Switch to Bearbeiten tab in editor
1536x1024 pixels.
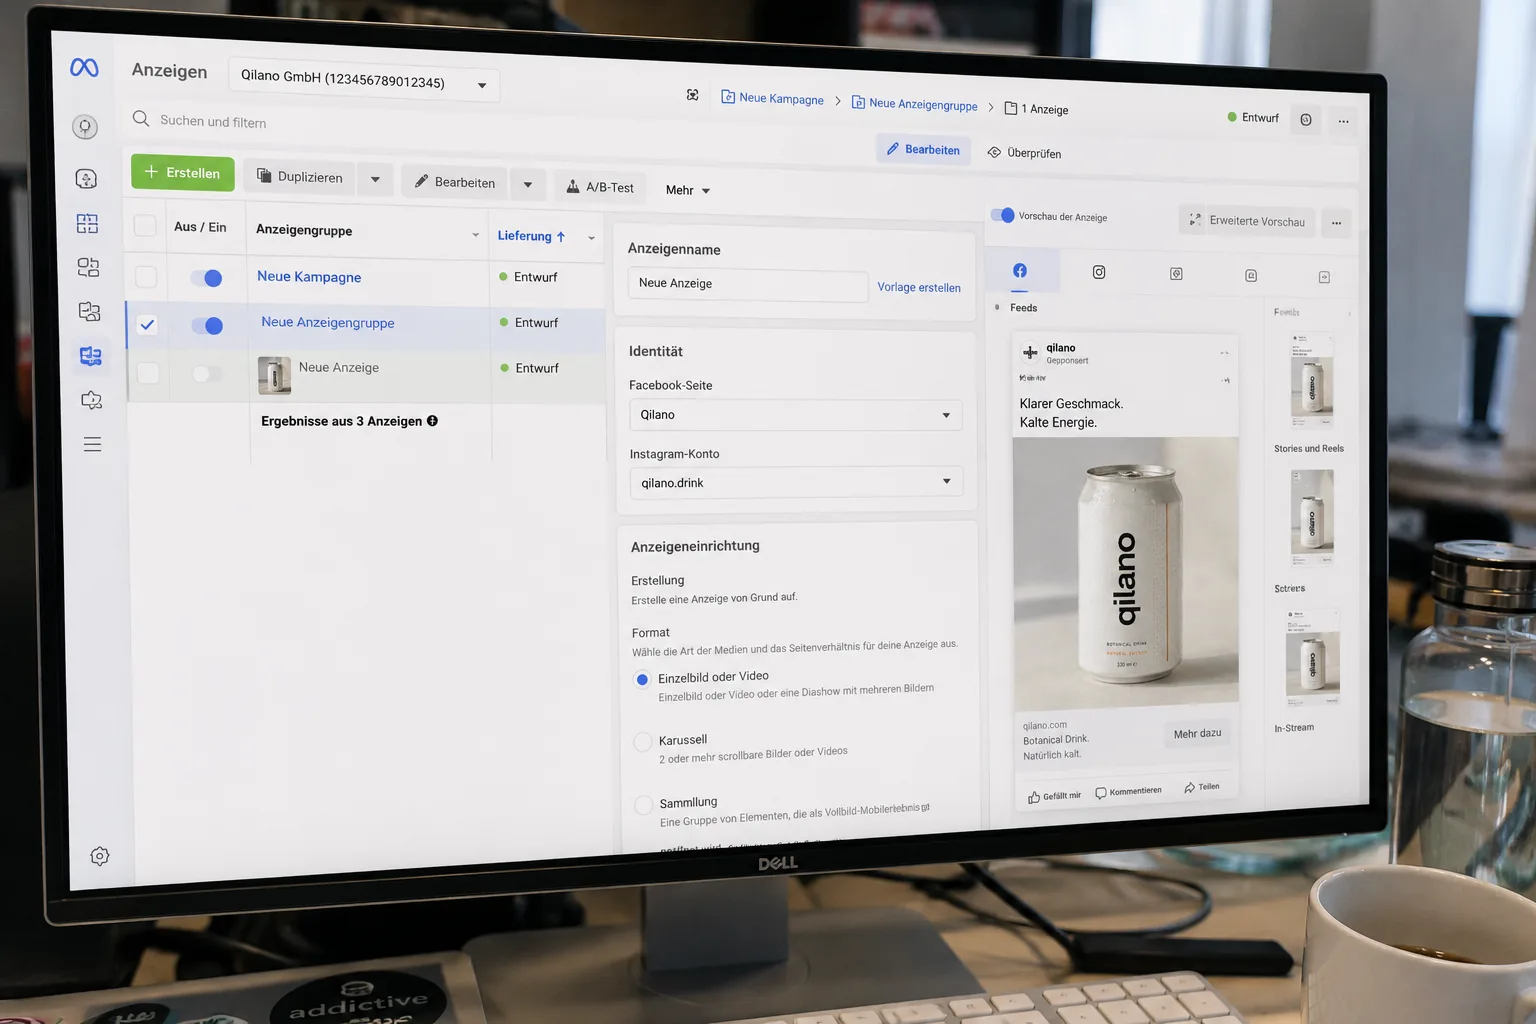[x=923, y=150]
